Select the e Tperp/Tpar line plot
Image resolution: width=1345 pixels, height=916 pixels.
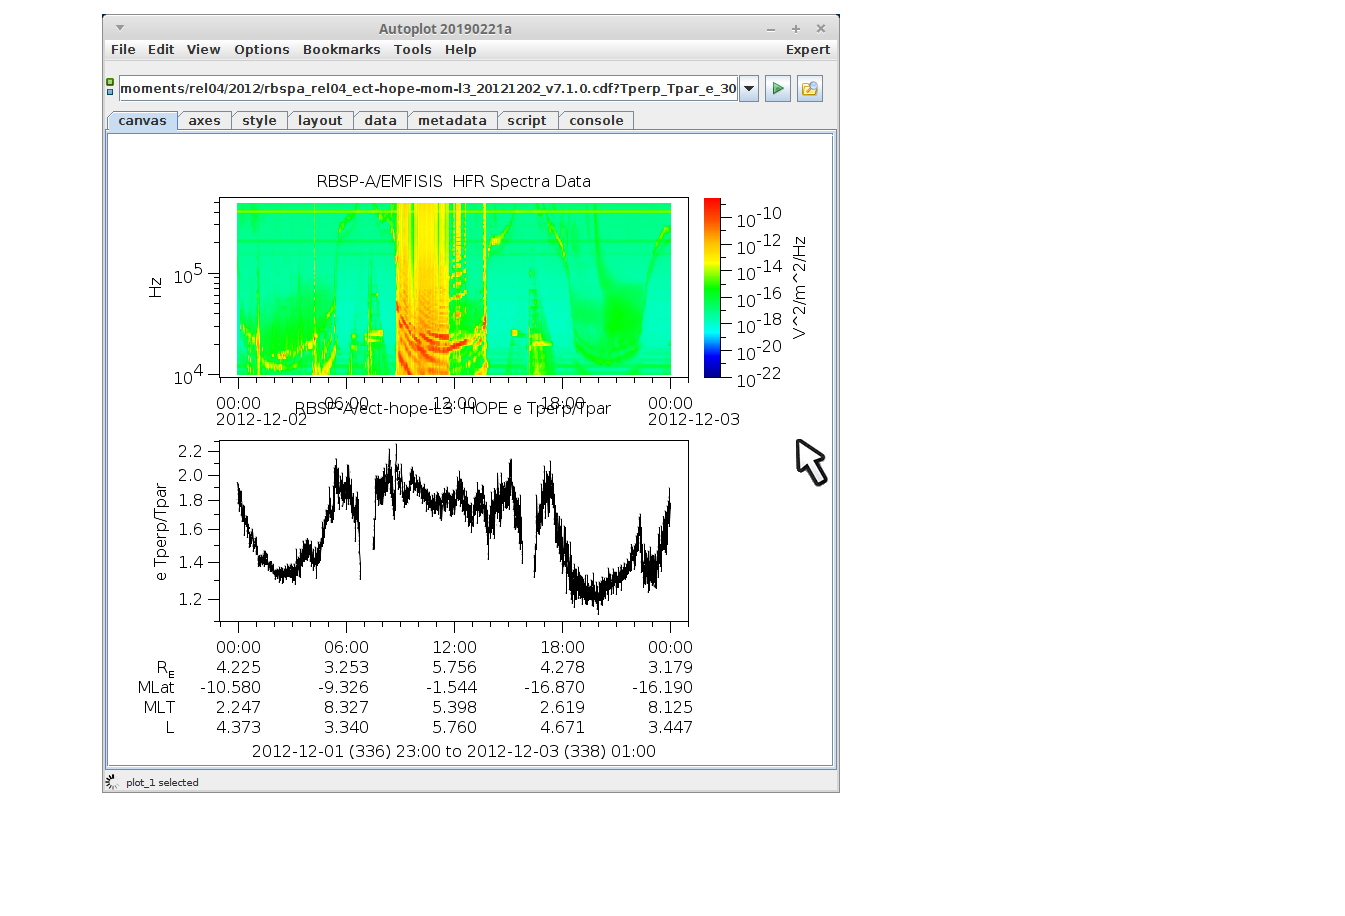point(453,530)
